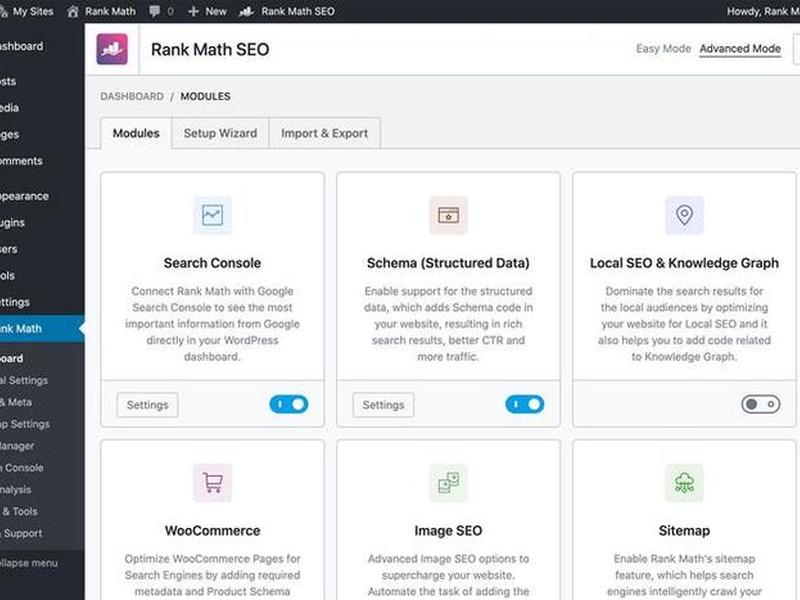Click the plus icon next to New
Image resolution: width=800 pixels, height=600 pixels.
193,11
